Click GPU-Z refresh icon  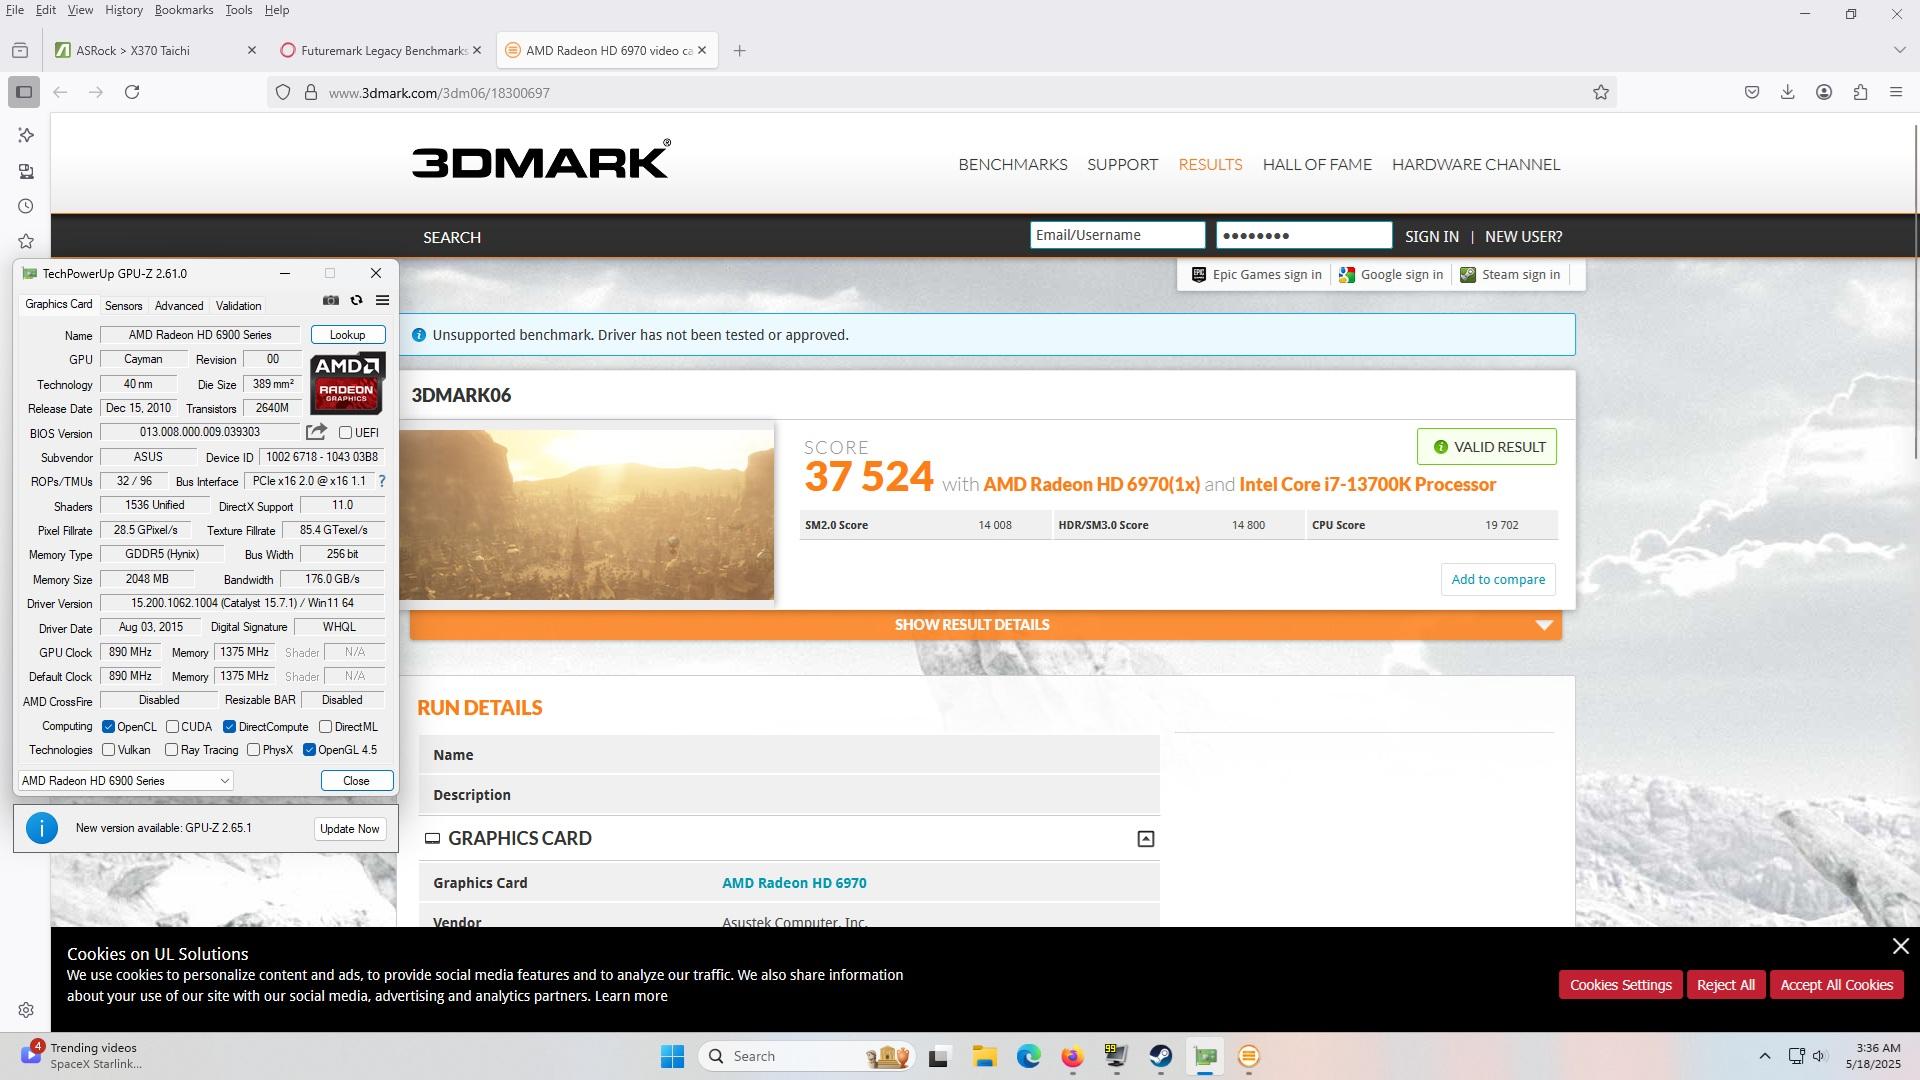click(356, 300)
